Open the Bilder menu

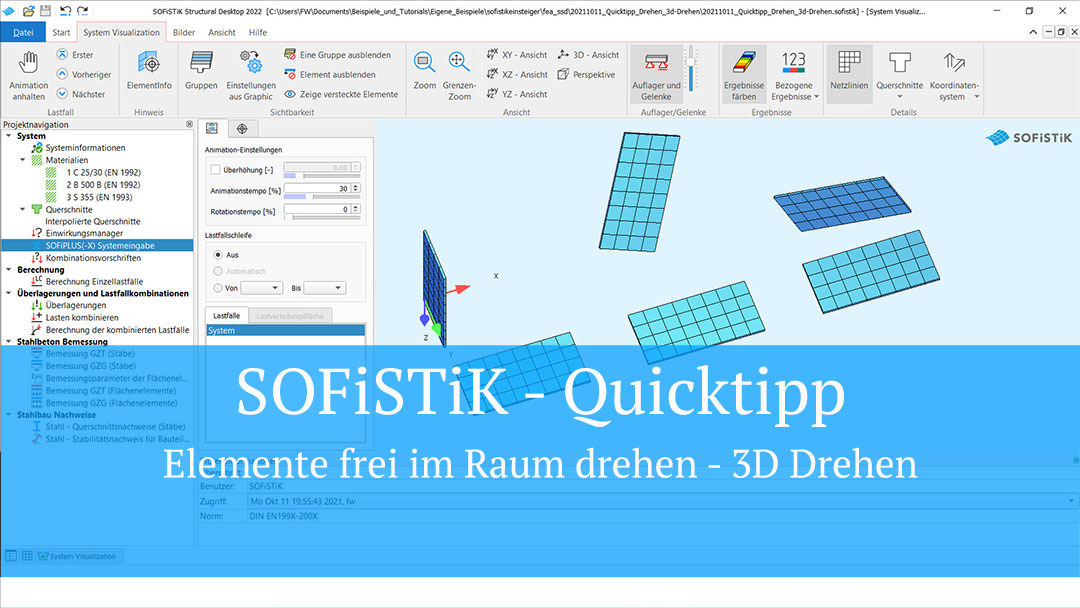point(183,31)
